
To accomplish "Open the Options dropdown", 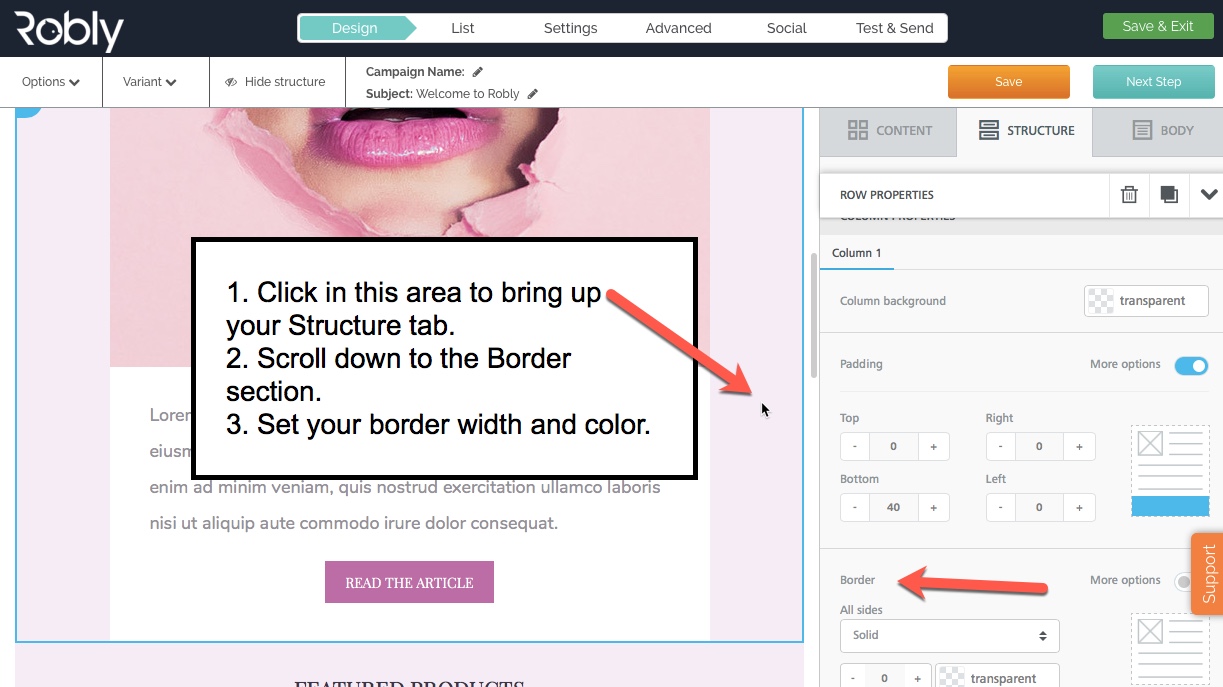I will pyautogui.click(x=48, y=81).
